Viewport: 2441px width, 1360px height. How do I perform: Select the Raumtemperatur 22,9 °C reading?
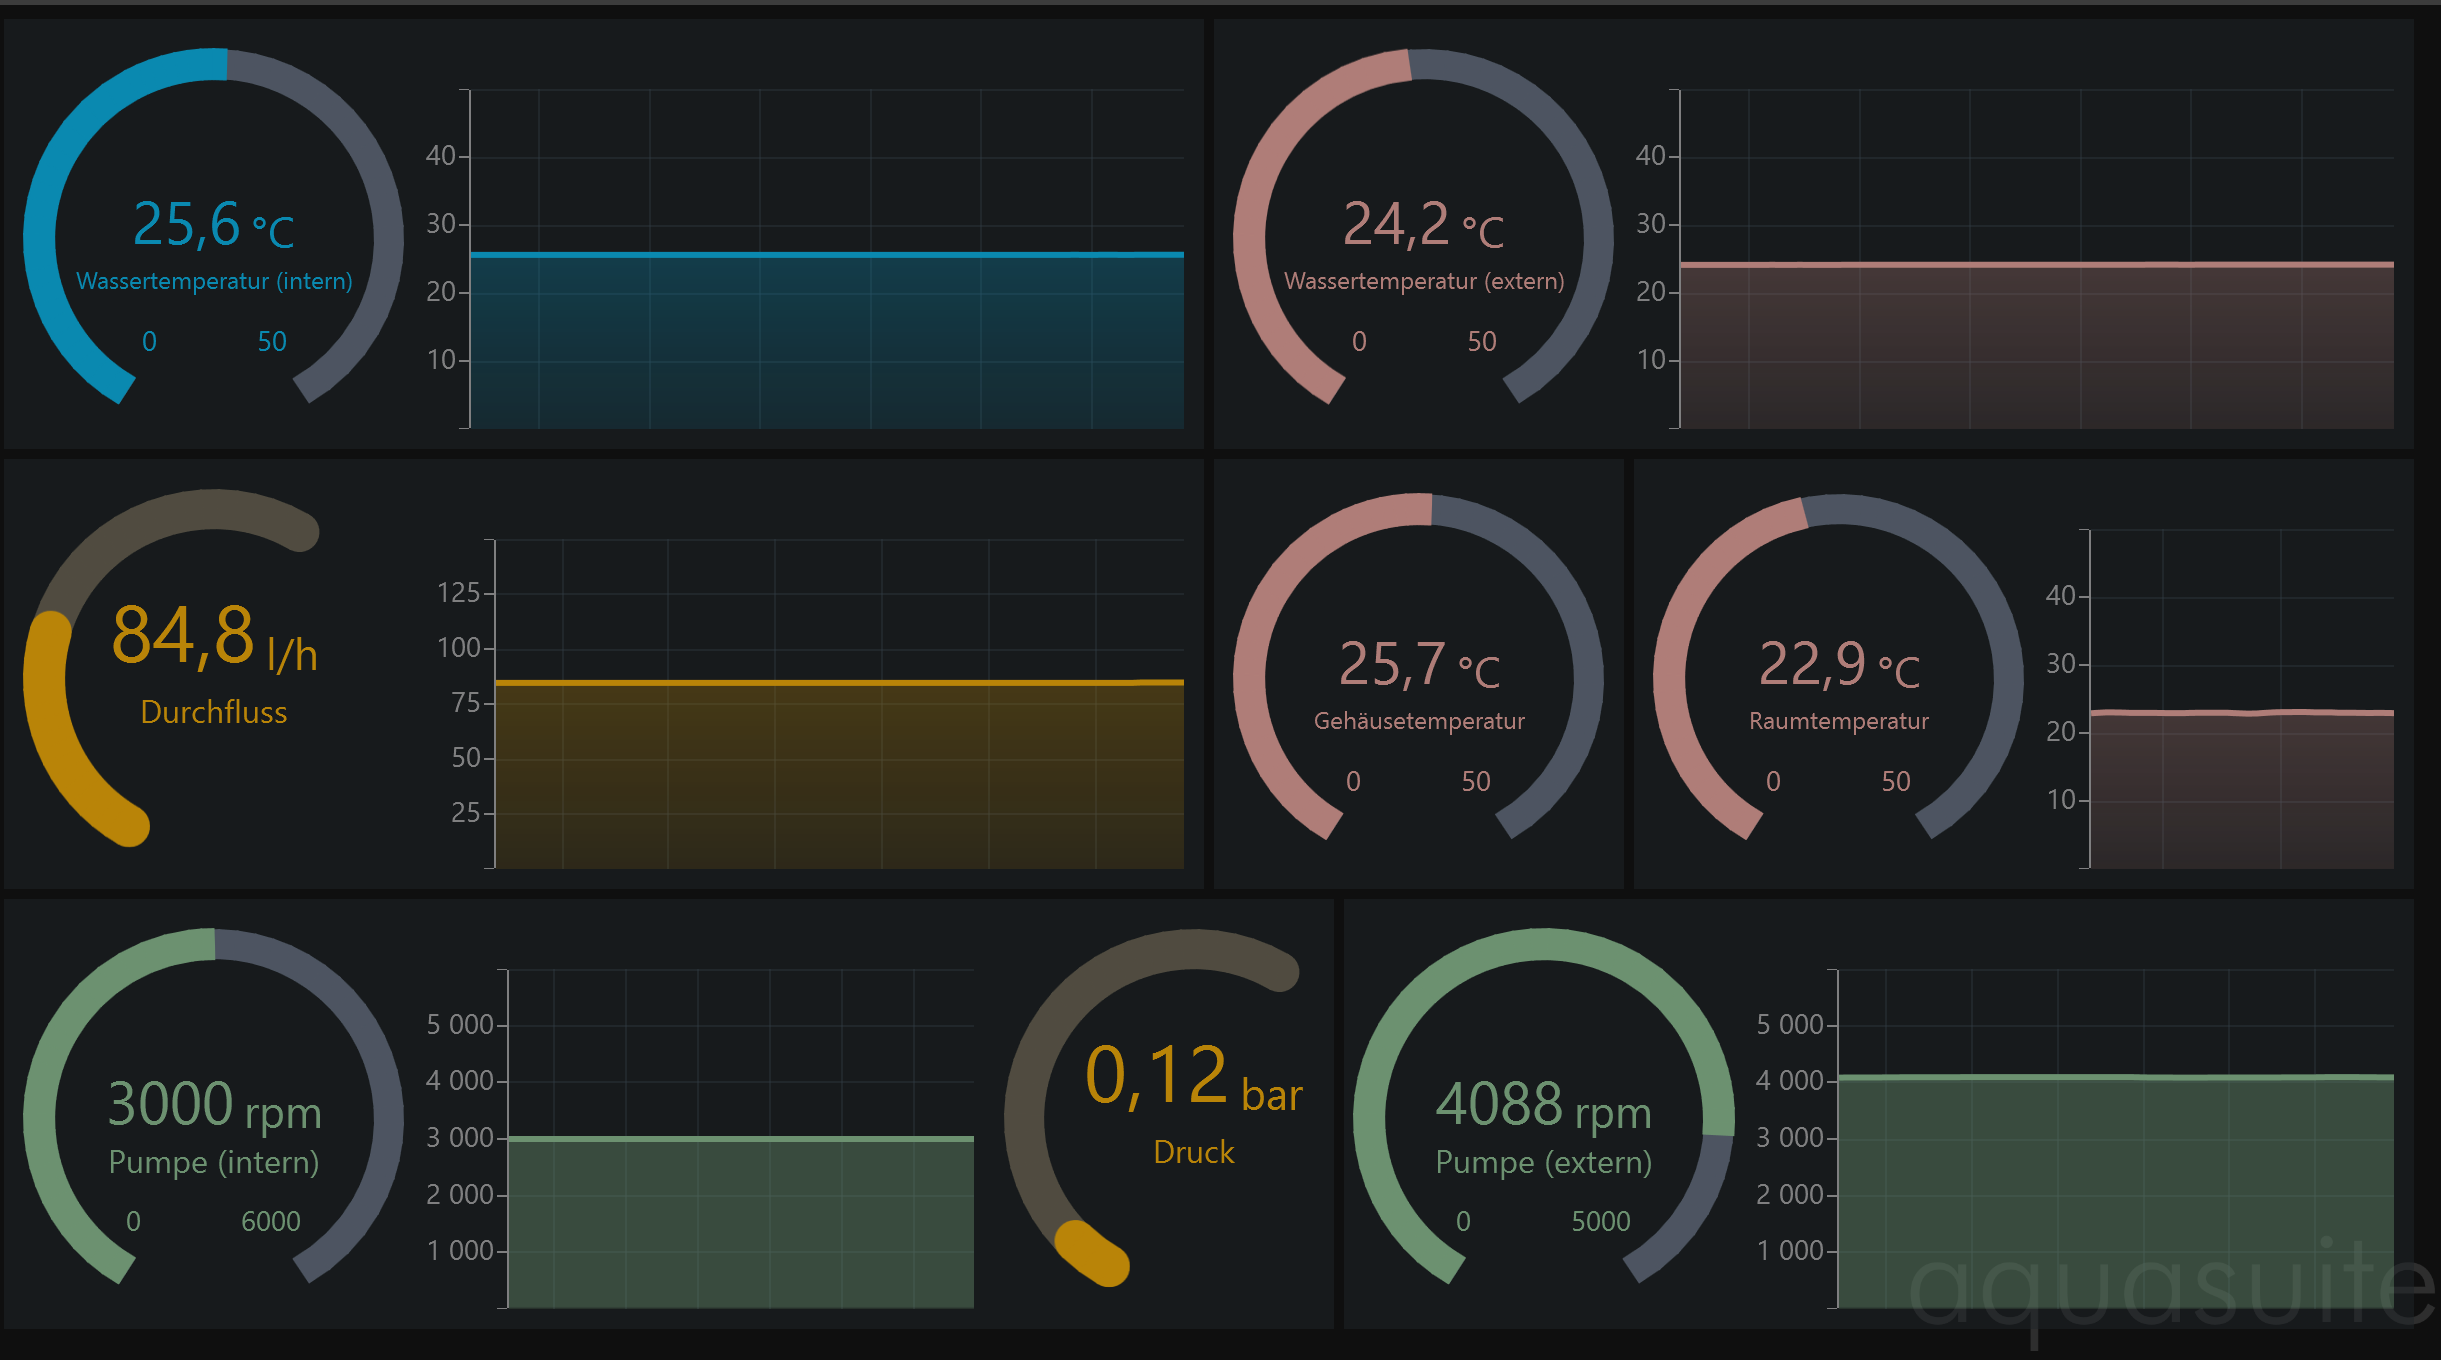(x=1838, y=664)
